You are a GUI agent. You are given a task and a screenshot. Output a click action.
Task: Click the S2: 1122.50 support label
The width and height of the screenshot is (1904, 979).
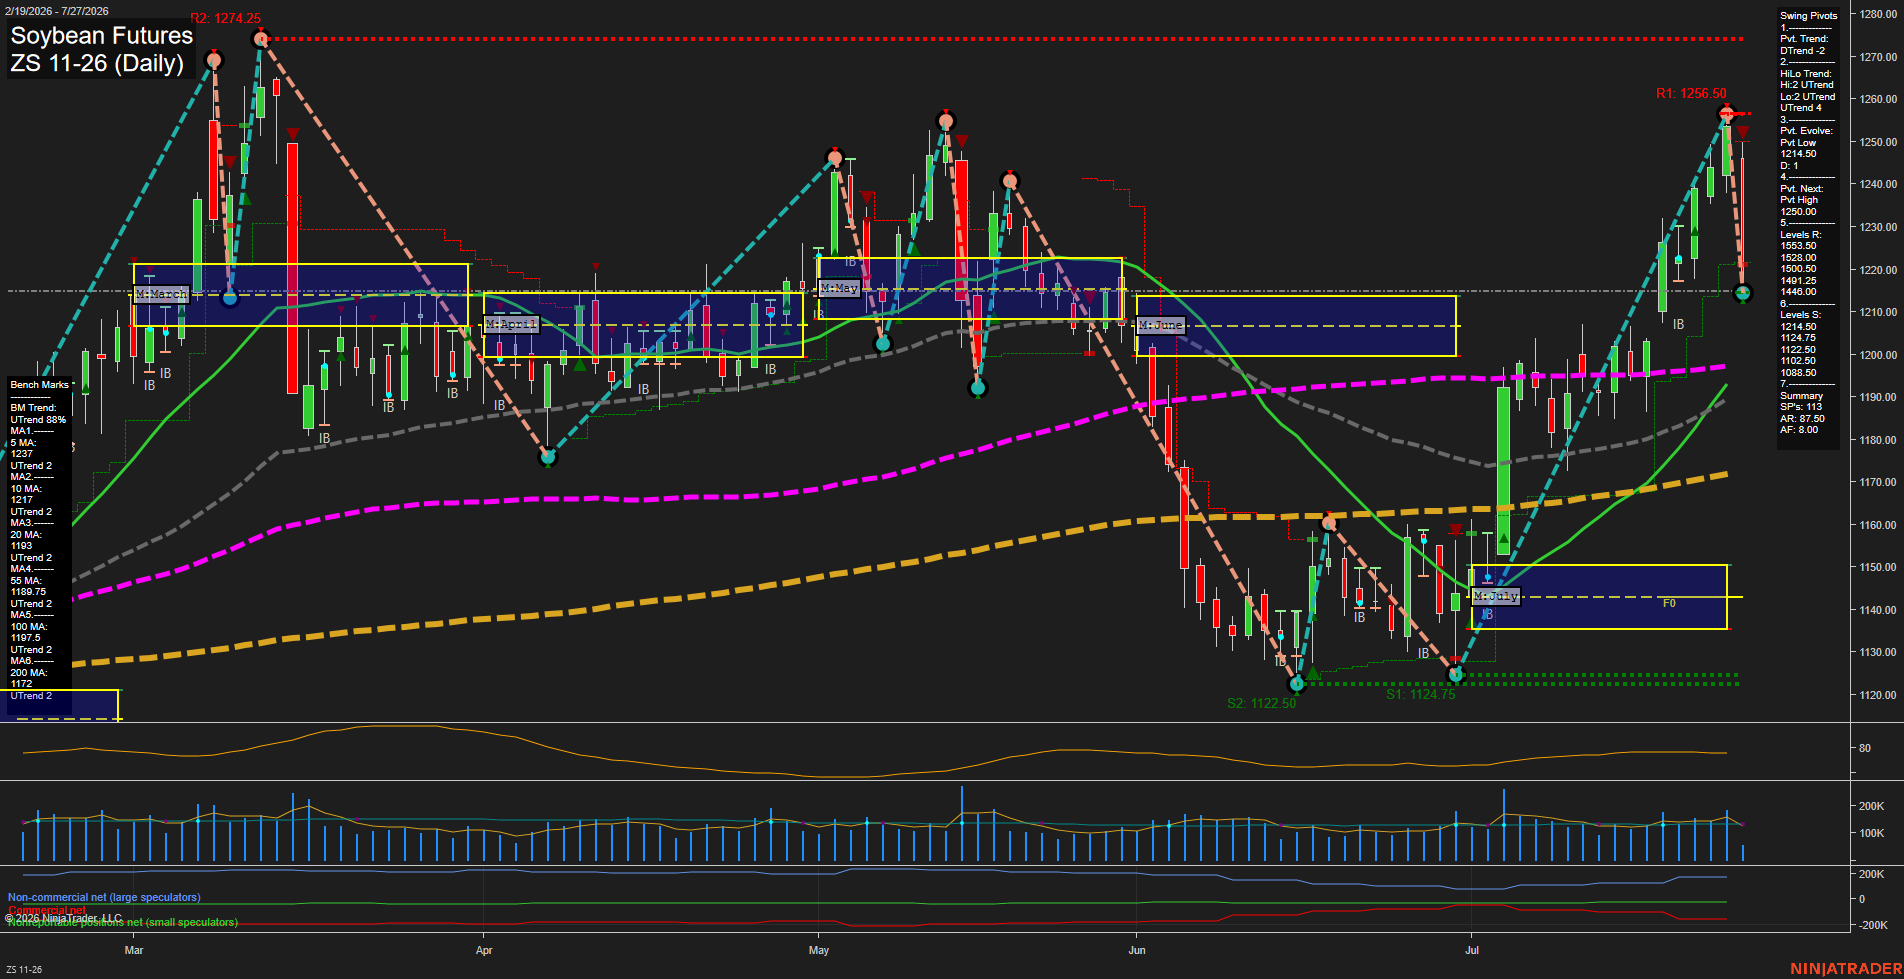click(1262, 703)
